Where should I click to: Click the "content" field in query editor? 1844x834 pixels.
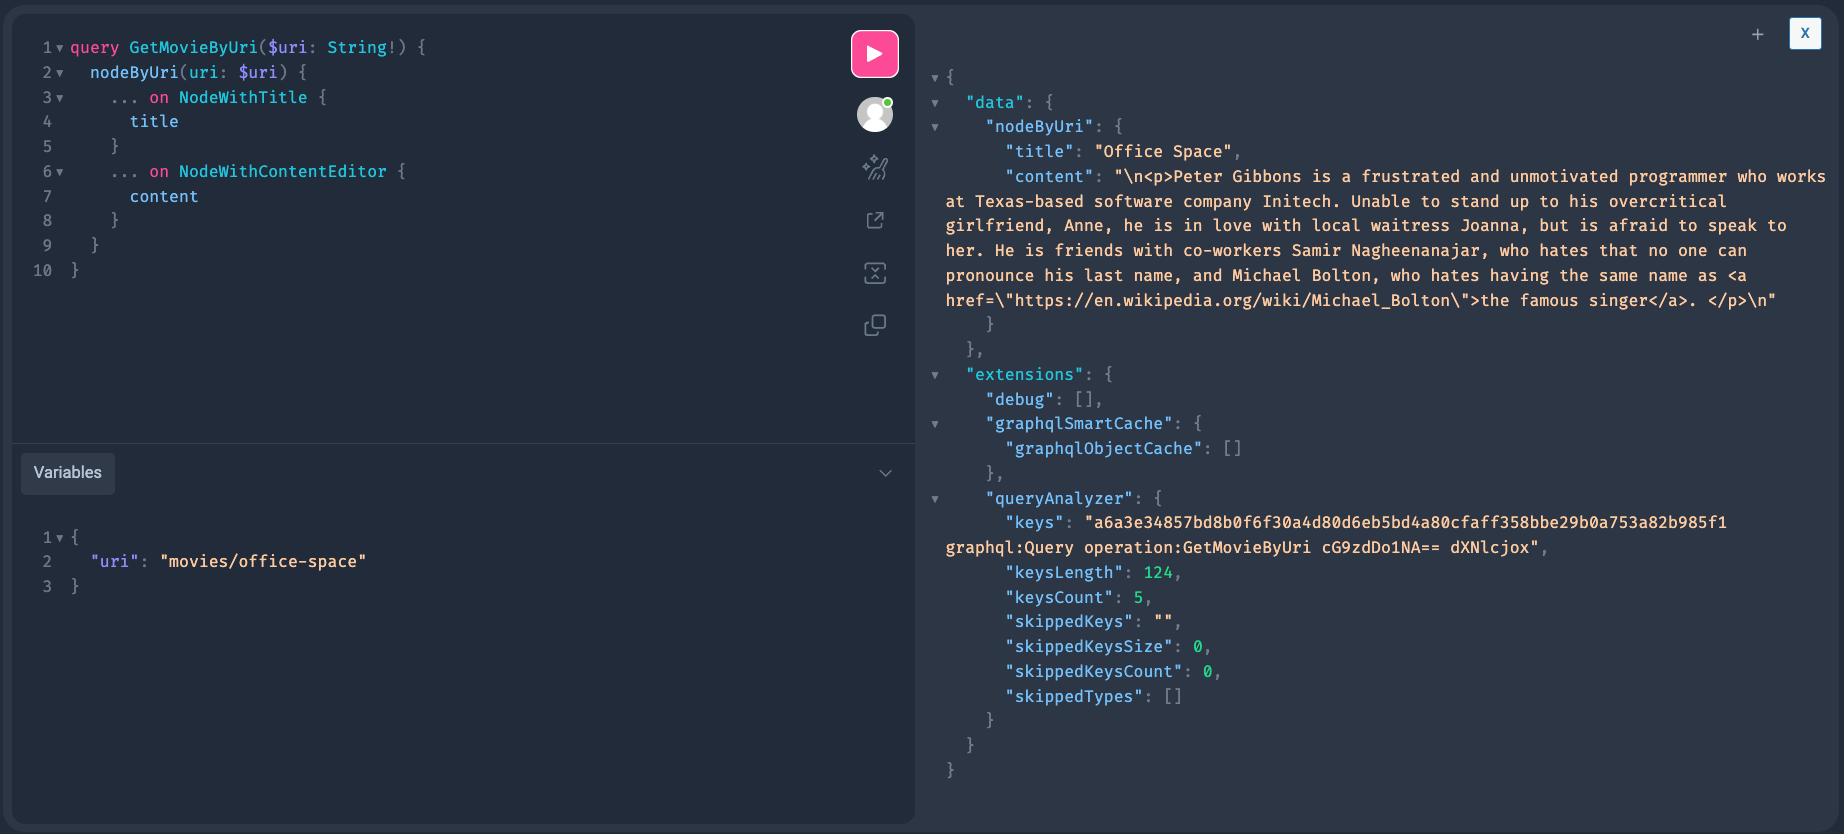click(164, 196)
